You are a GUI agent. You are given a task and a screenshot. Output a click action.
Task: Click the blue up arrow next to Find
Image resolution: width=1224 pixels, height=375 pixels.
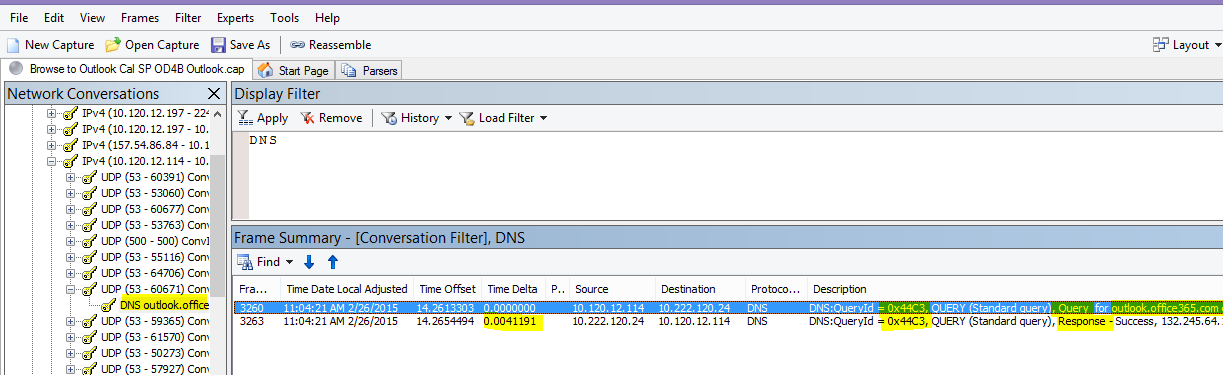pos(333,262)
